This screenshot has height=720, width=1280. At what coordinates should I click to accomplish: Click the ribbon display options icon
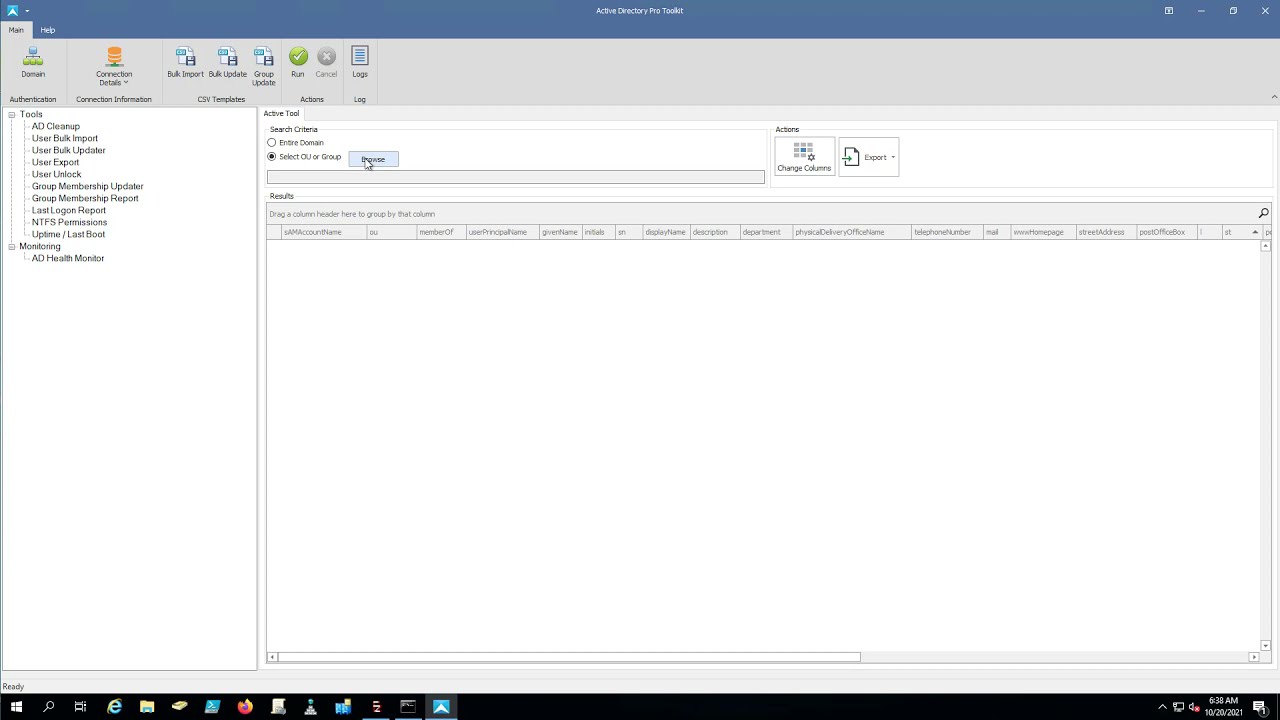(x=1169, y=11)
